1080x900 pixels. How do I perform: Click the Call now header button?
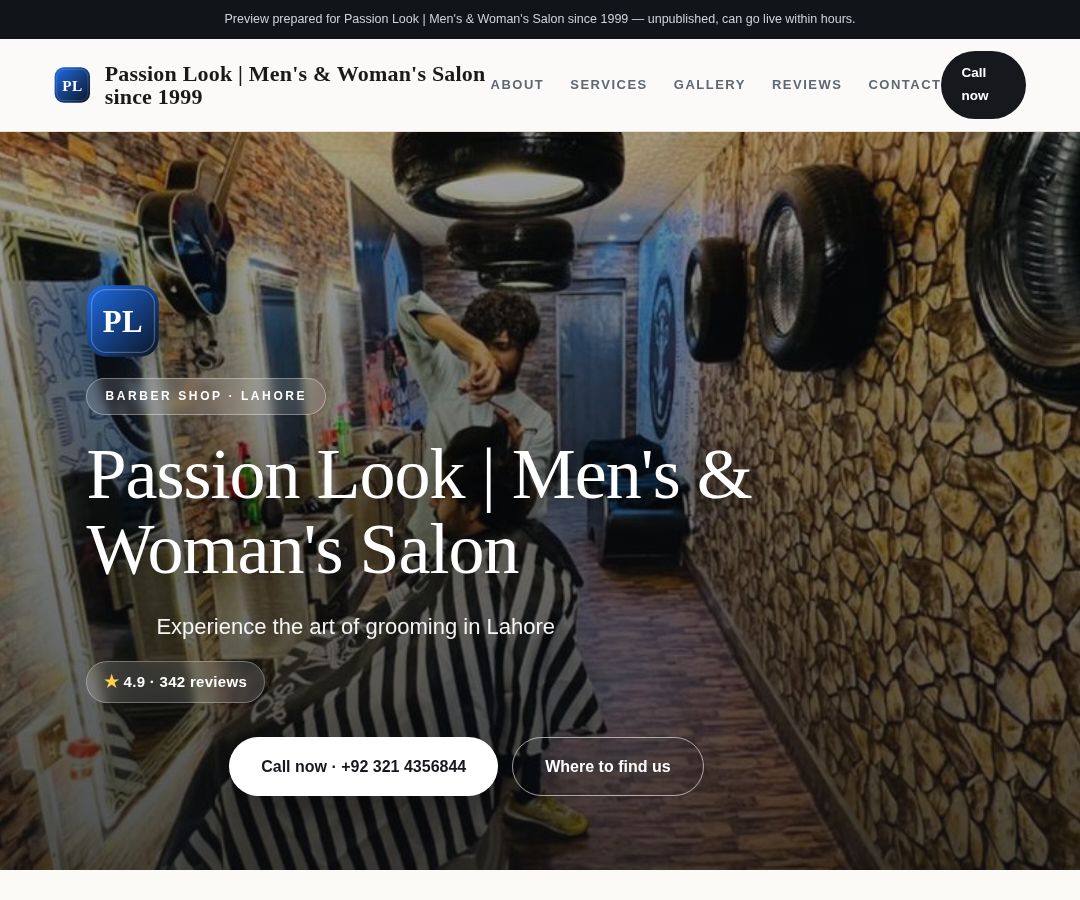point(983,85)
